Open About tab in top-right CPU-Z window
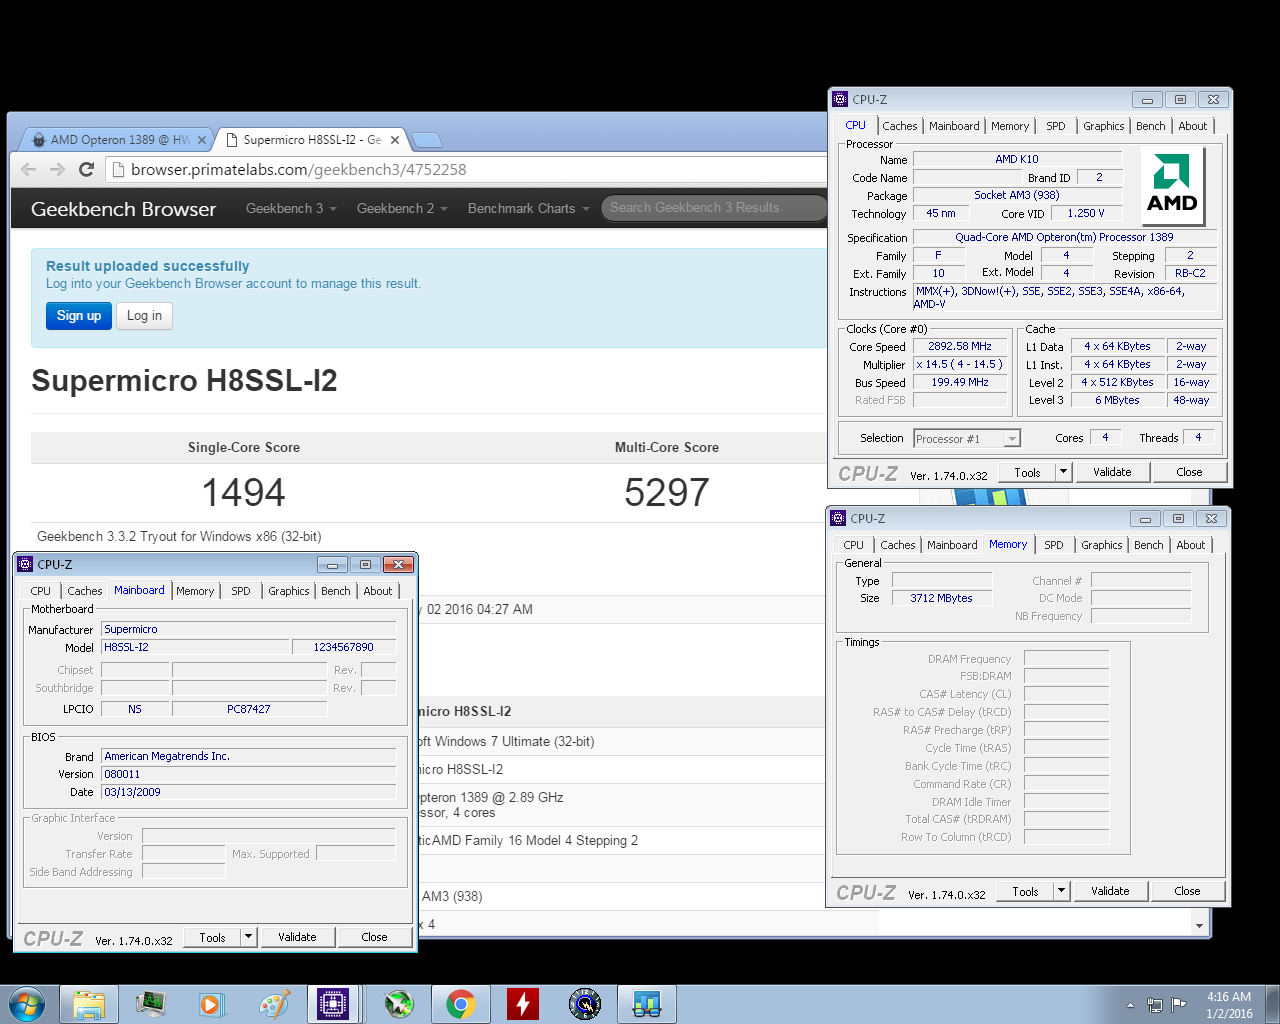 (x=1193, y=126)
